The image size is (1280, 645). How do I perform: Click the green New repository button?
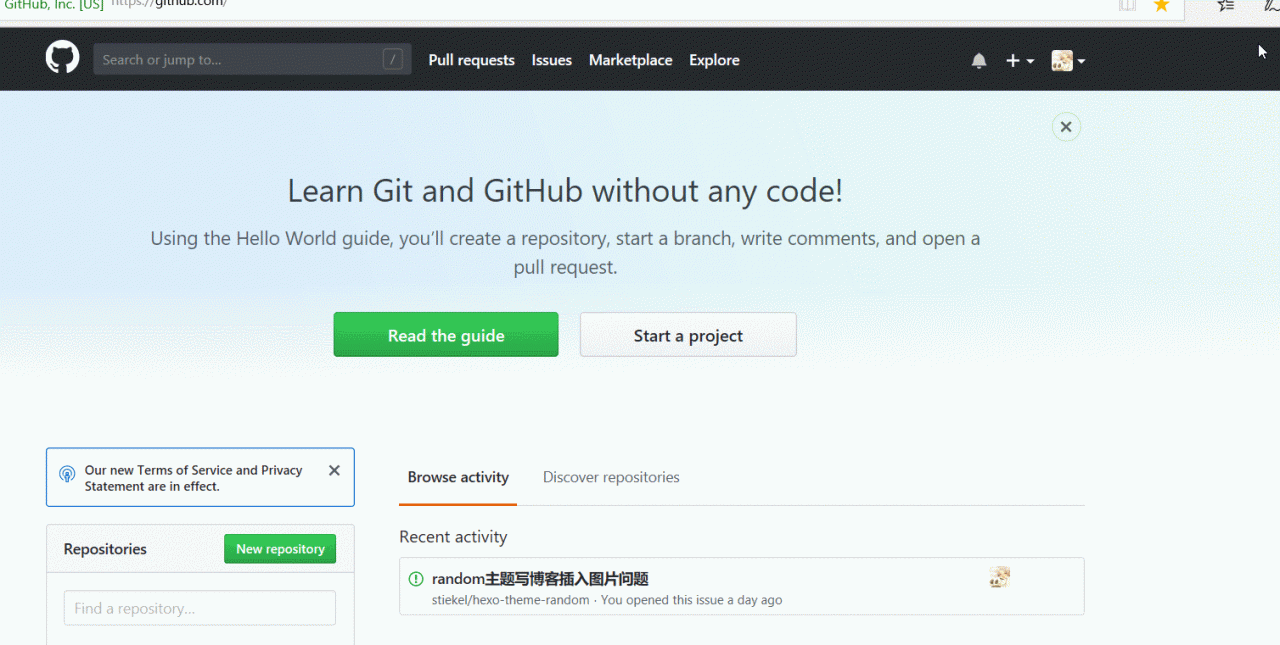(280, 549)
